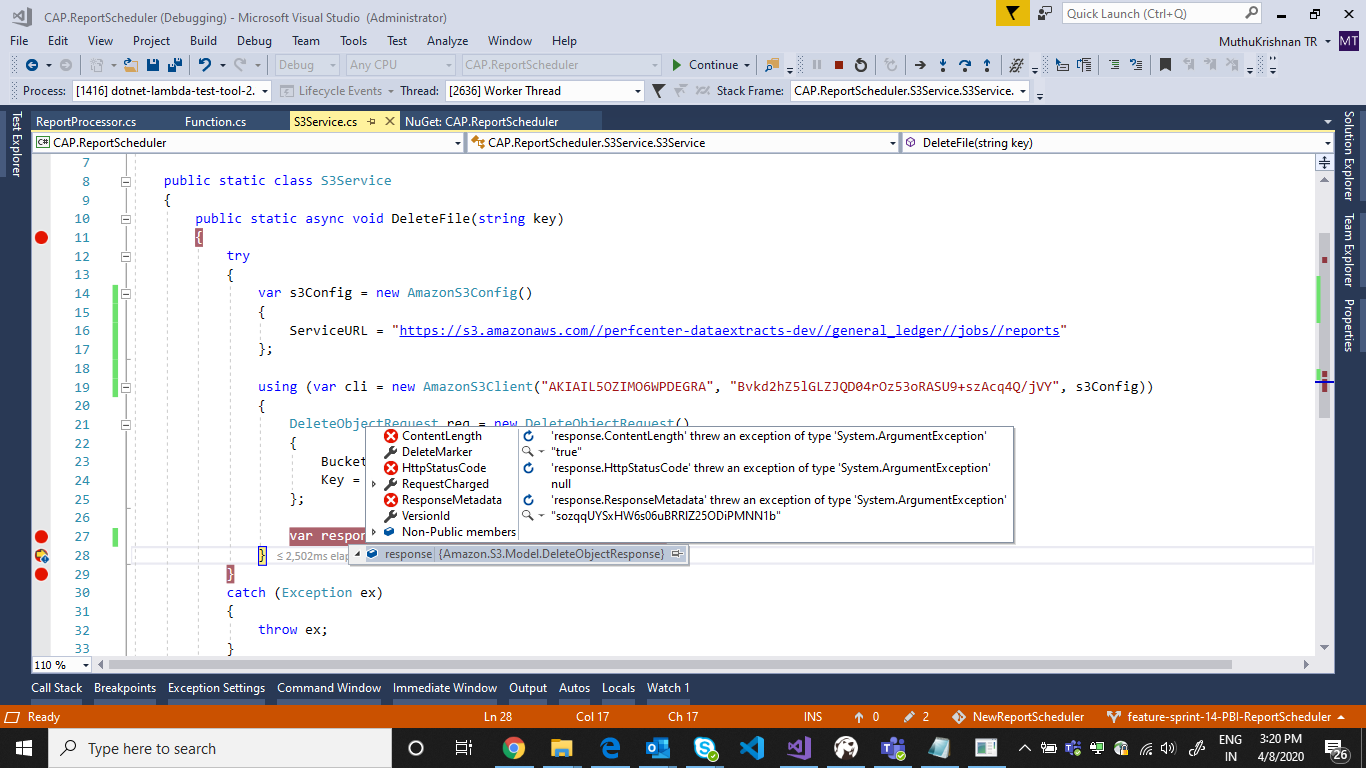
Task: Restart debugging using the circular arrow icon
Action: click(x=860, y=66)
